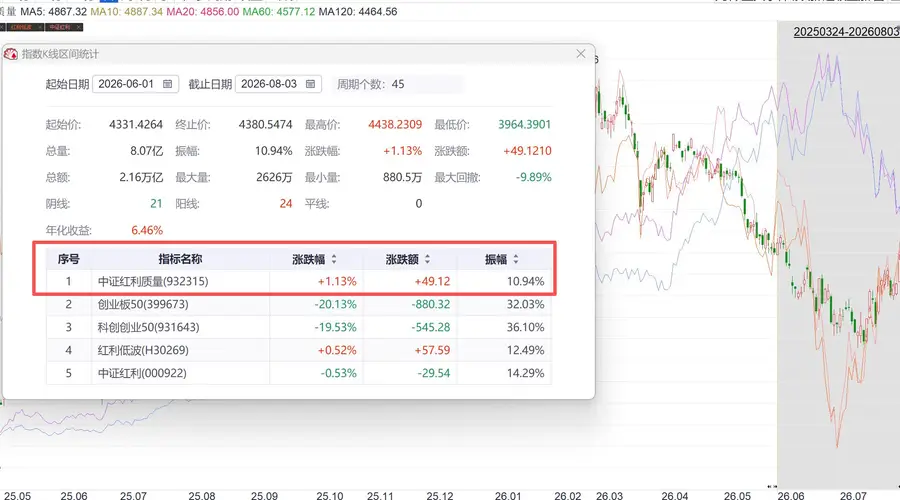900x500 pixels.
Task: Select row 红利低波(H30269)
Action: pos(298,350)
